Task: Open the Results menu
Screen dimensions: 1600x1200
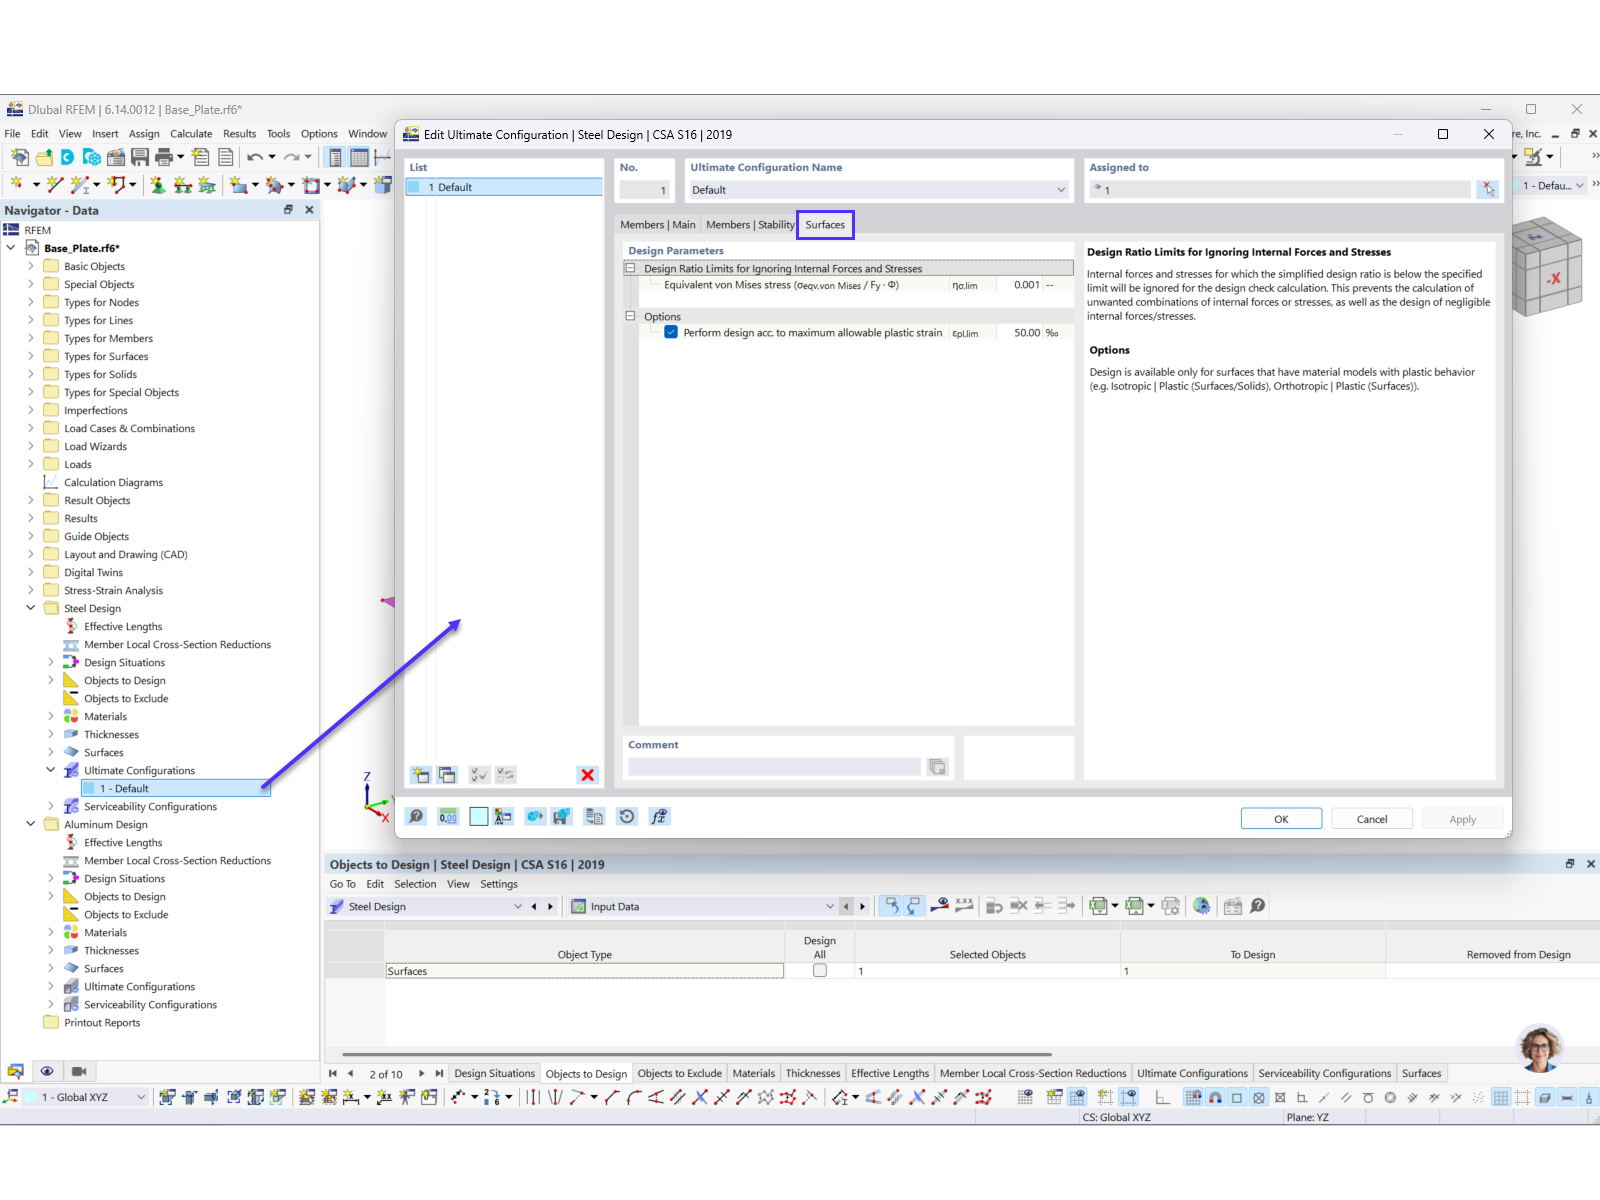Action: 239,134
